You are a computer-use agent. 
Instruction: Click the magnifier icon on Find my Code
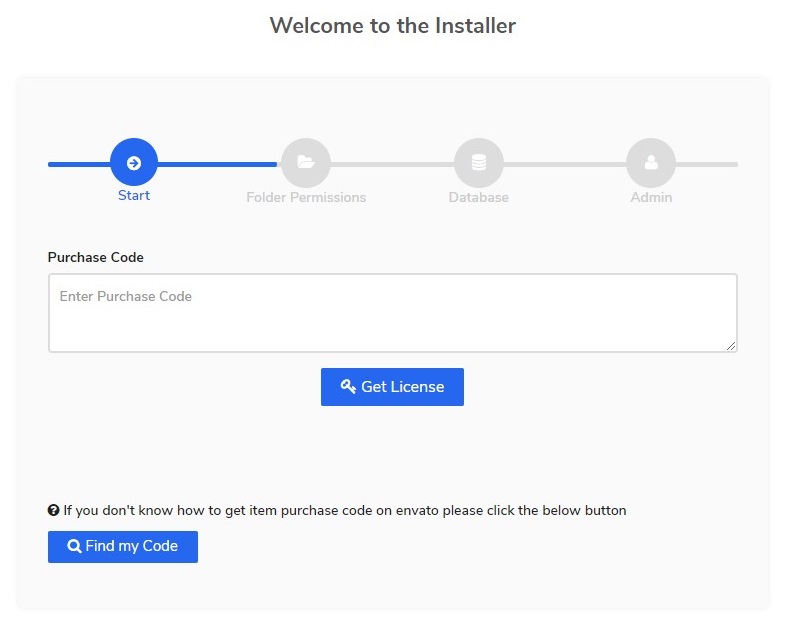pos(74,547)
